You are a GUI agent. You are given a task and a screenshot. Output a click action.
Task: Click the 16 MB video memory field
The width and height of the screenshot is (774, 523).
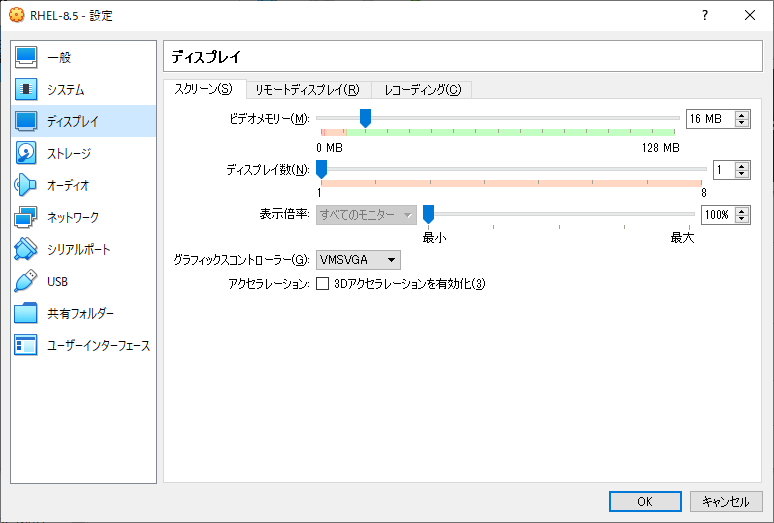[x=711, y=119]
